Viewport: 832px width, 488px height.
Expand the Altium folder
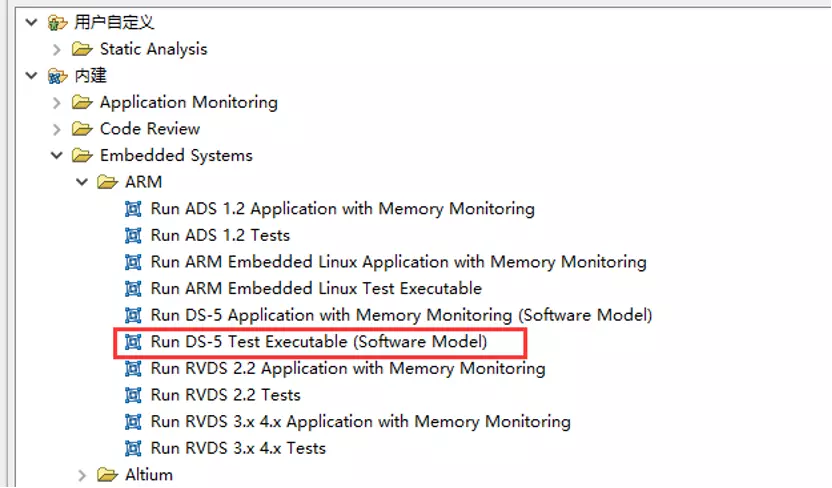coord(82,475)
